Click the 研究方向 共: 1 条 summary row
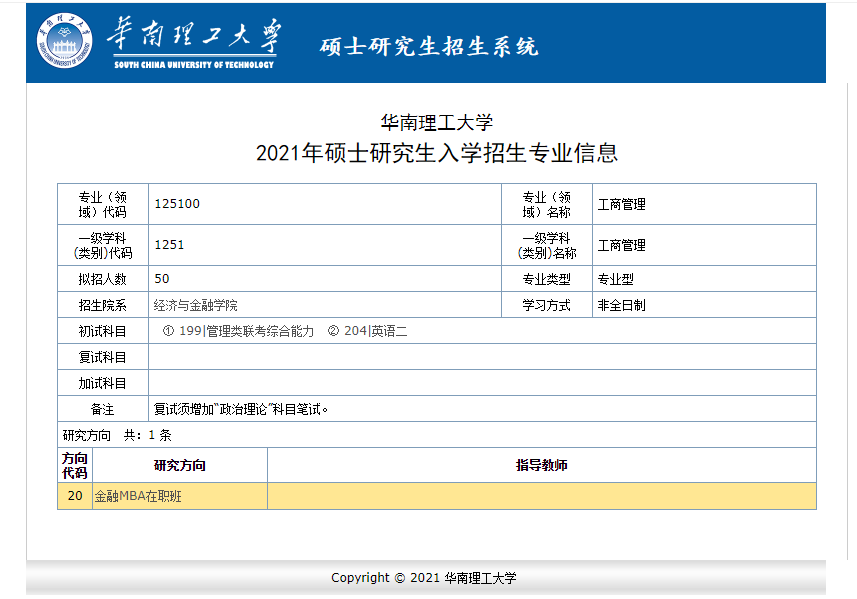 click(437, 435)
